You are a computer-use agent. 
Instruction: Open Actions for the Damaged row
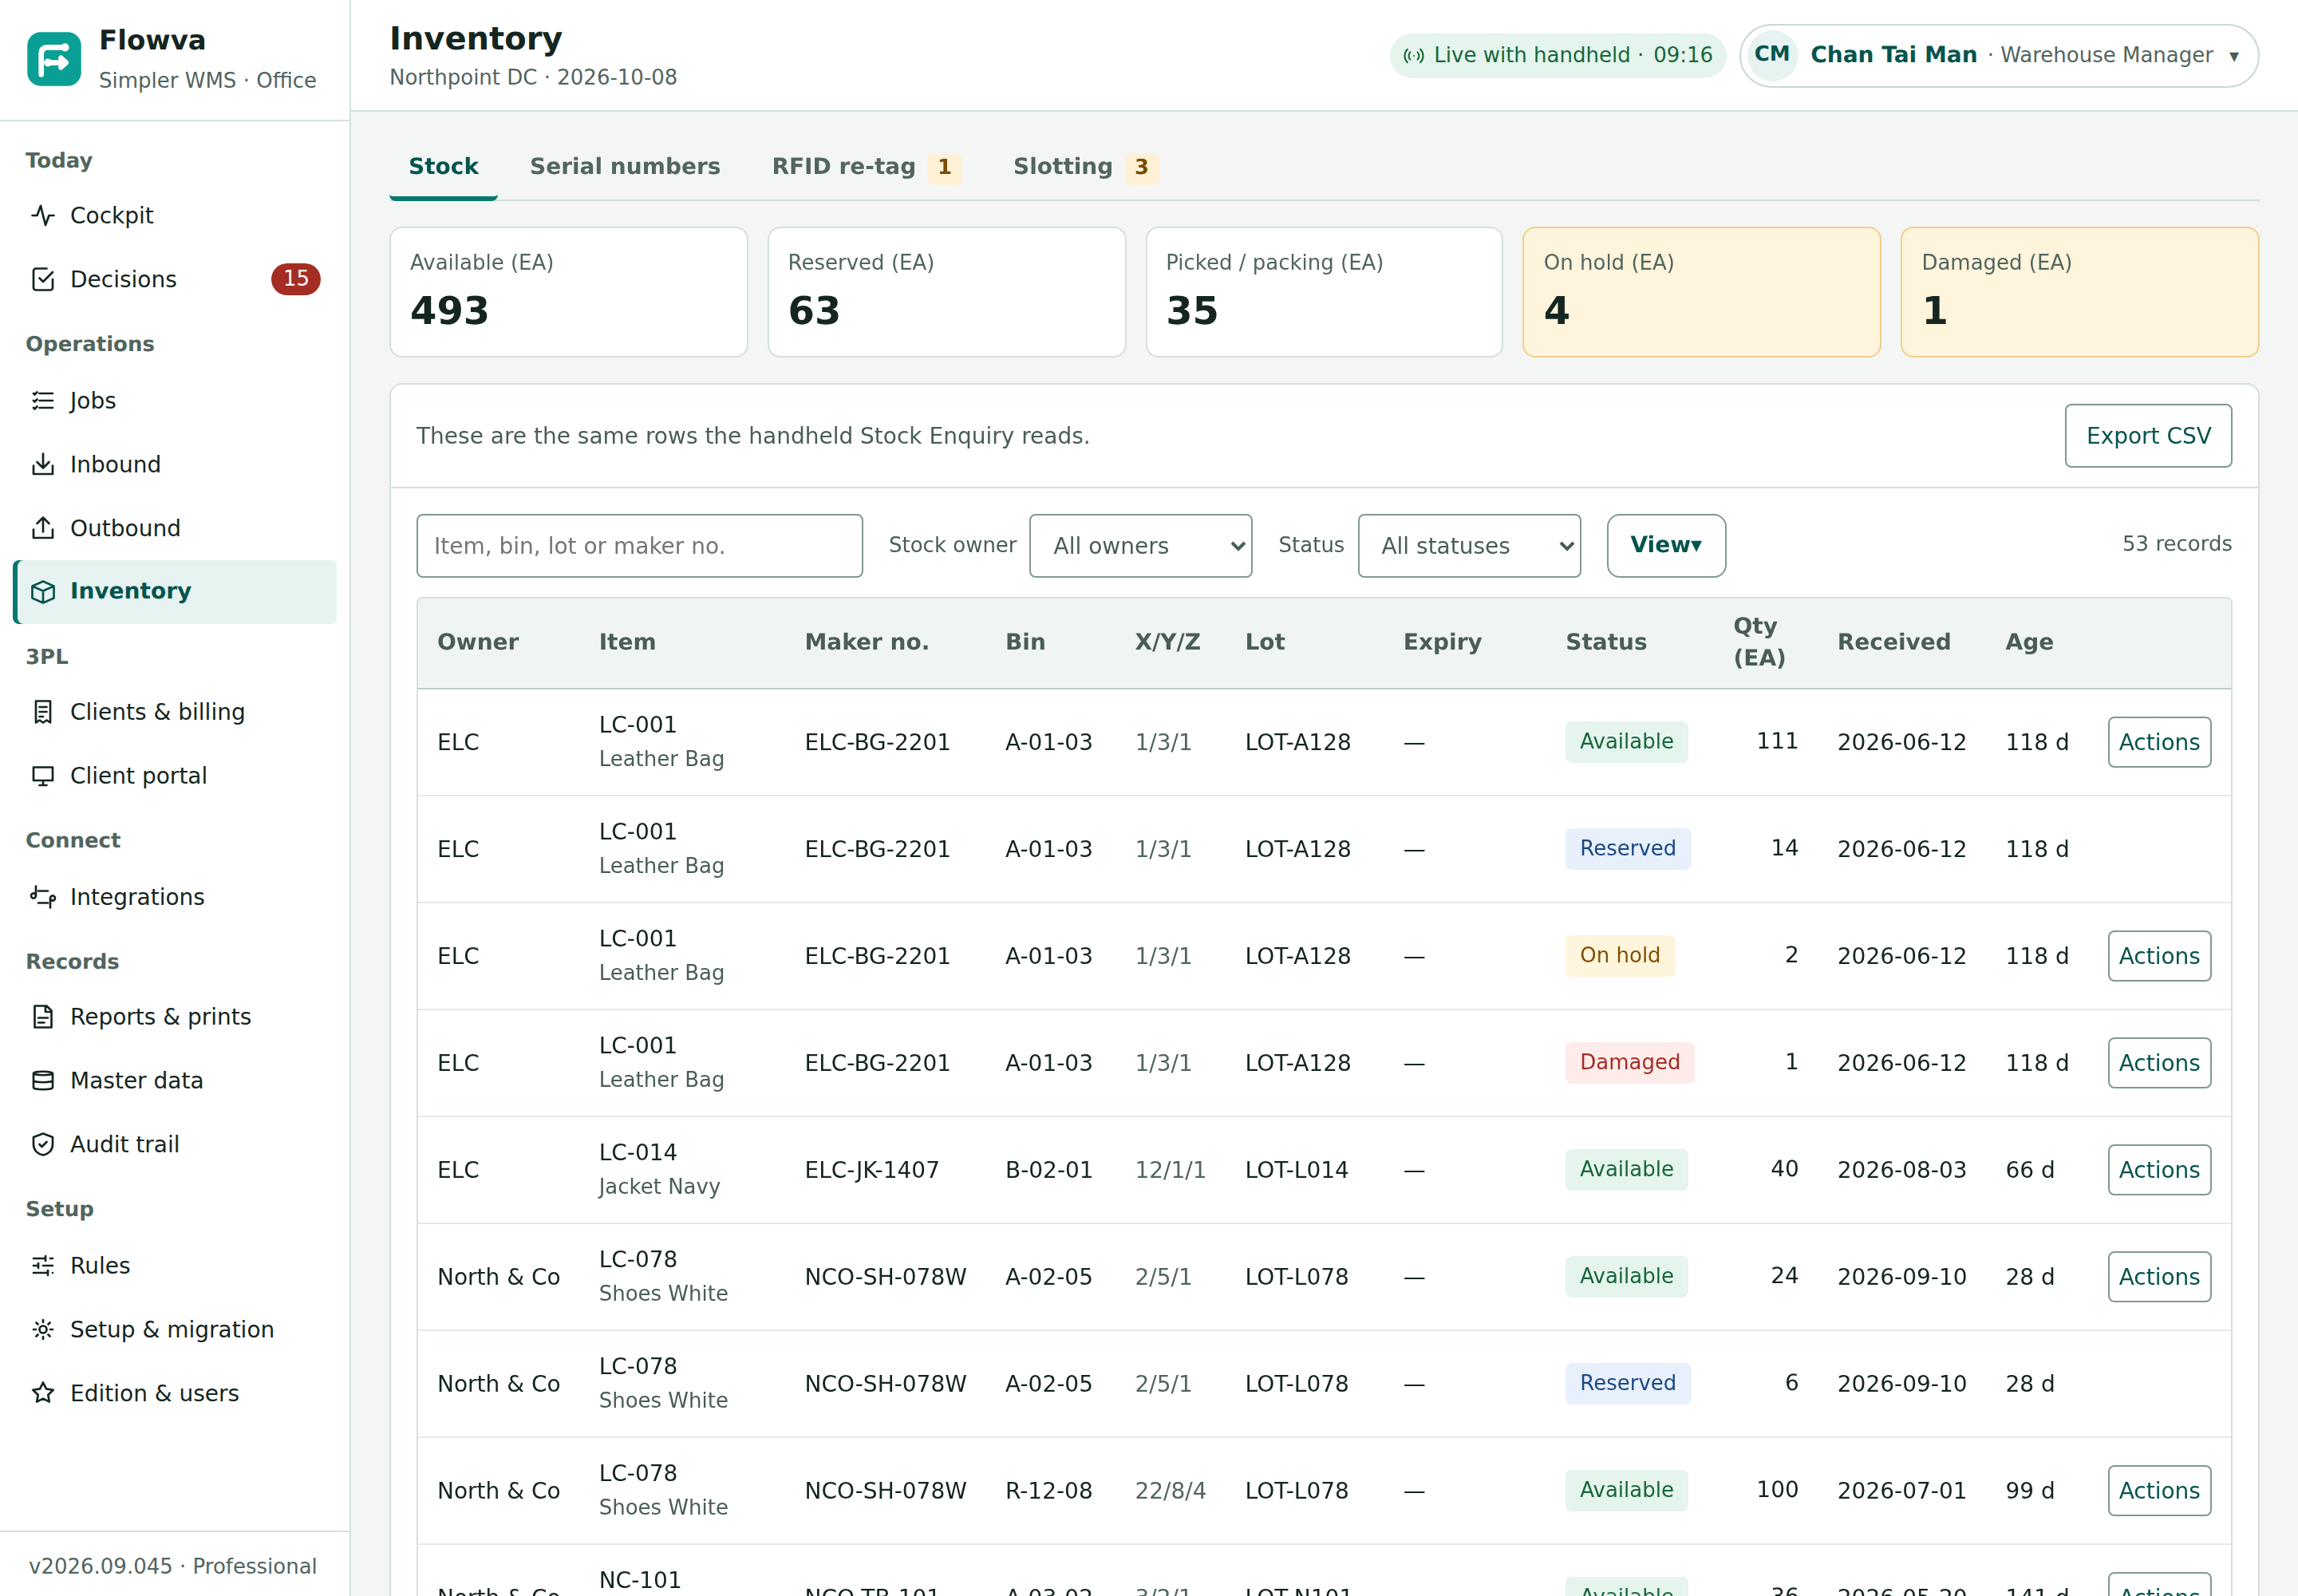tap(2159, 1063)
